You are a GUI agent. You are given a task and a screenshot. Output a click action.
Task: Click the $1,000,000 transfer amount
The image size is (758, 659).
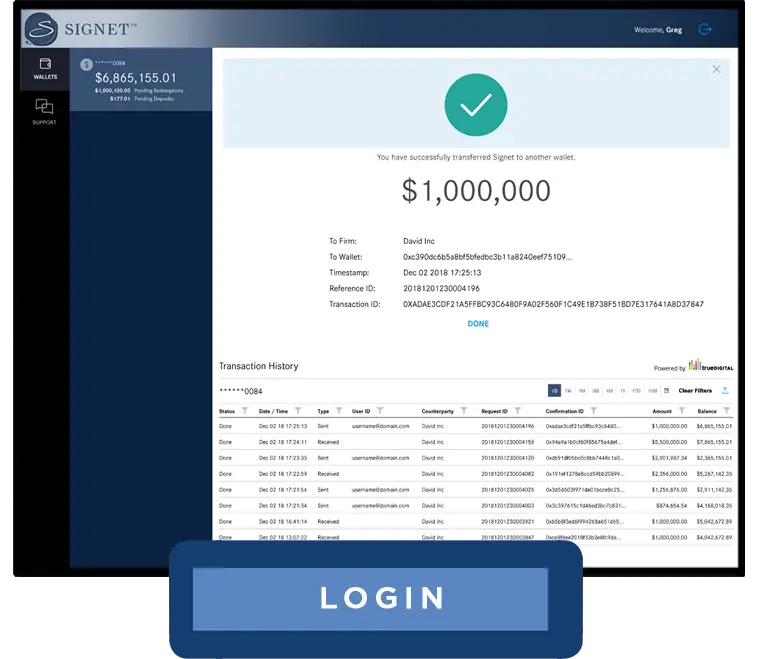[476, 190]
